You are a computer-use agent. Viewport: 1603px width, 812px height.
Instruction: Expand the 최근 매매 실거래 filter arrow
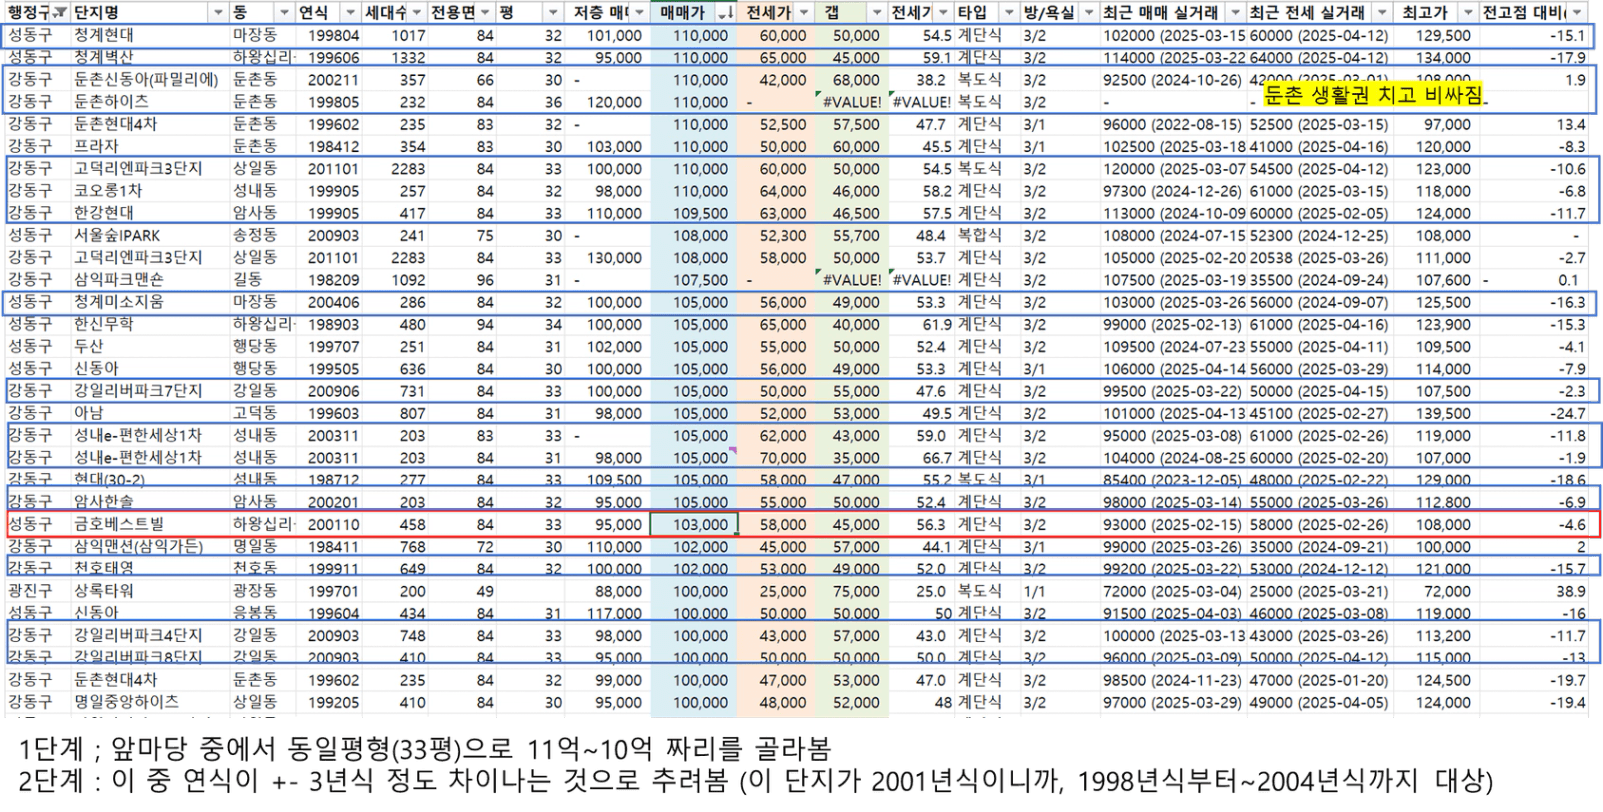coord(1236,12)
